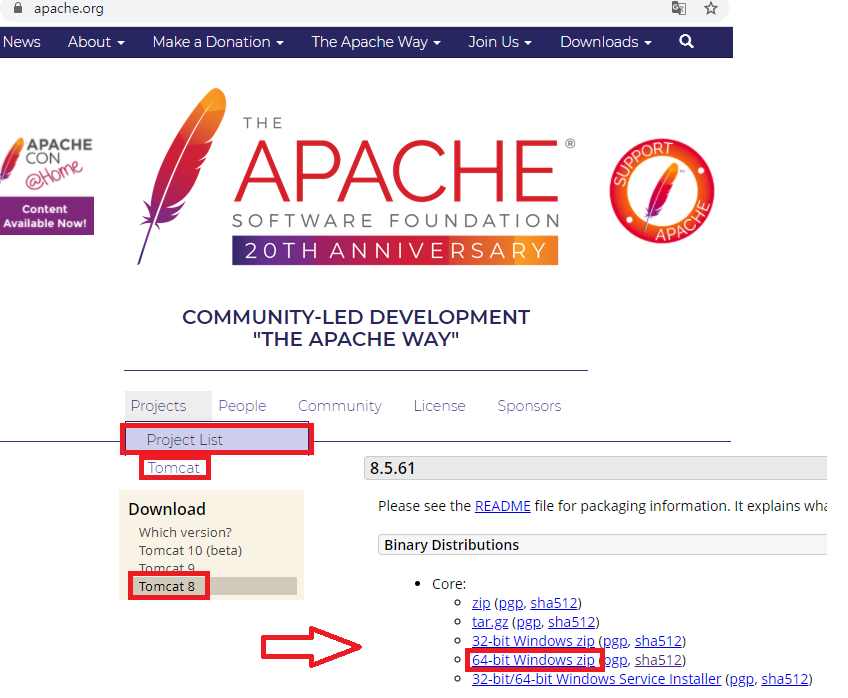This screenshot has height=698, width=848.
Task: Expand the Join Us dropdown
Action: click(x=500, y=42)
